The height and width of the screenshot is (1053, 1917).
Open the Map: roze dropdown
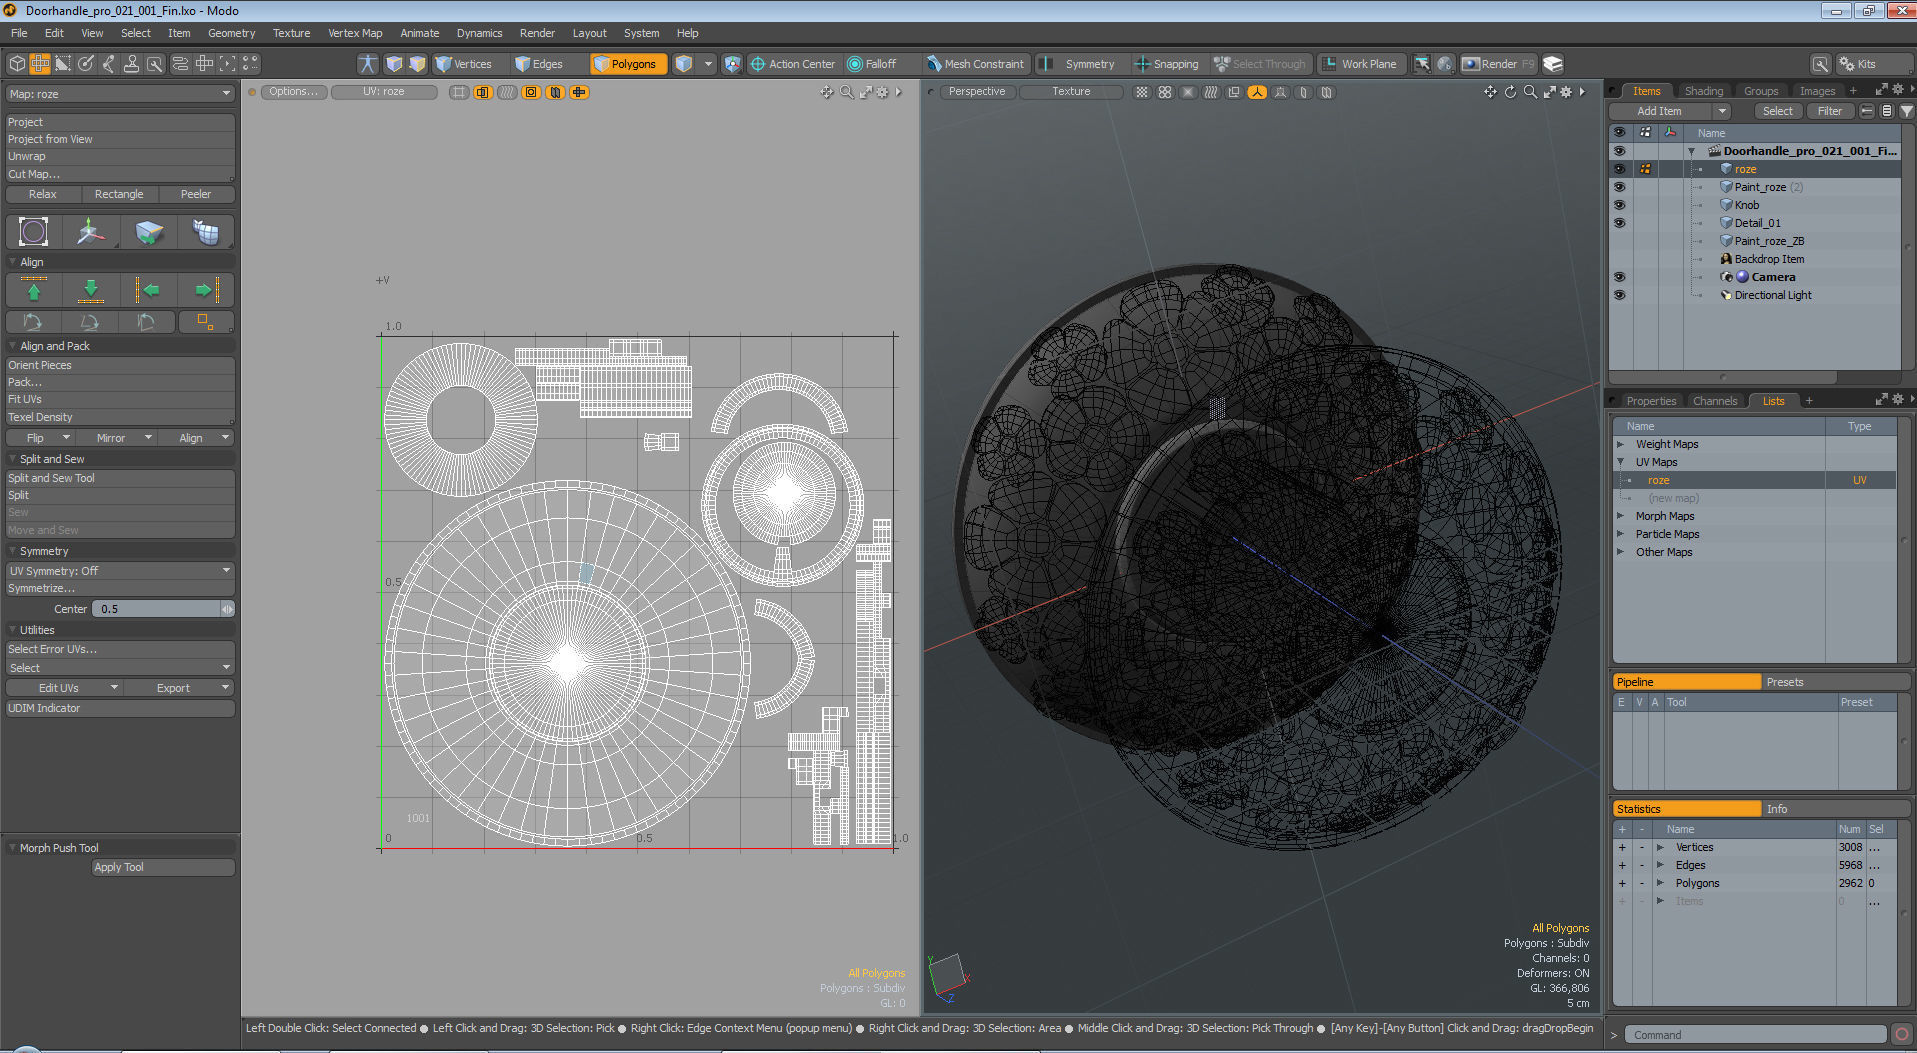point(120,94)
